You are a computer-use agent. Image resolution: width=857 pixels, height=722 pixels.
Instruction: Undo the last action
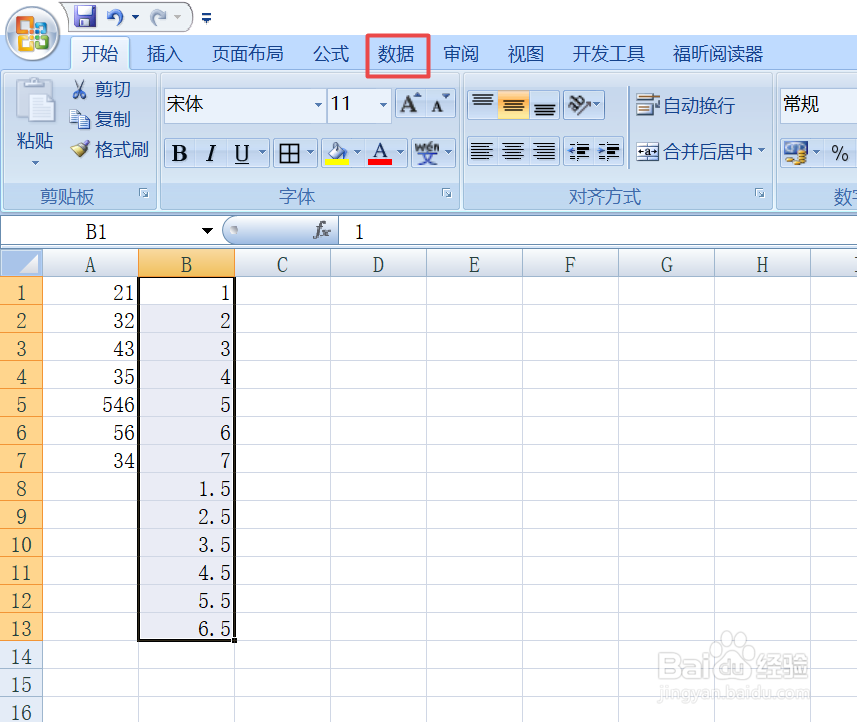[115, 17]
